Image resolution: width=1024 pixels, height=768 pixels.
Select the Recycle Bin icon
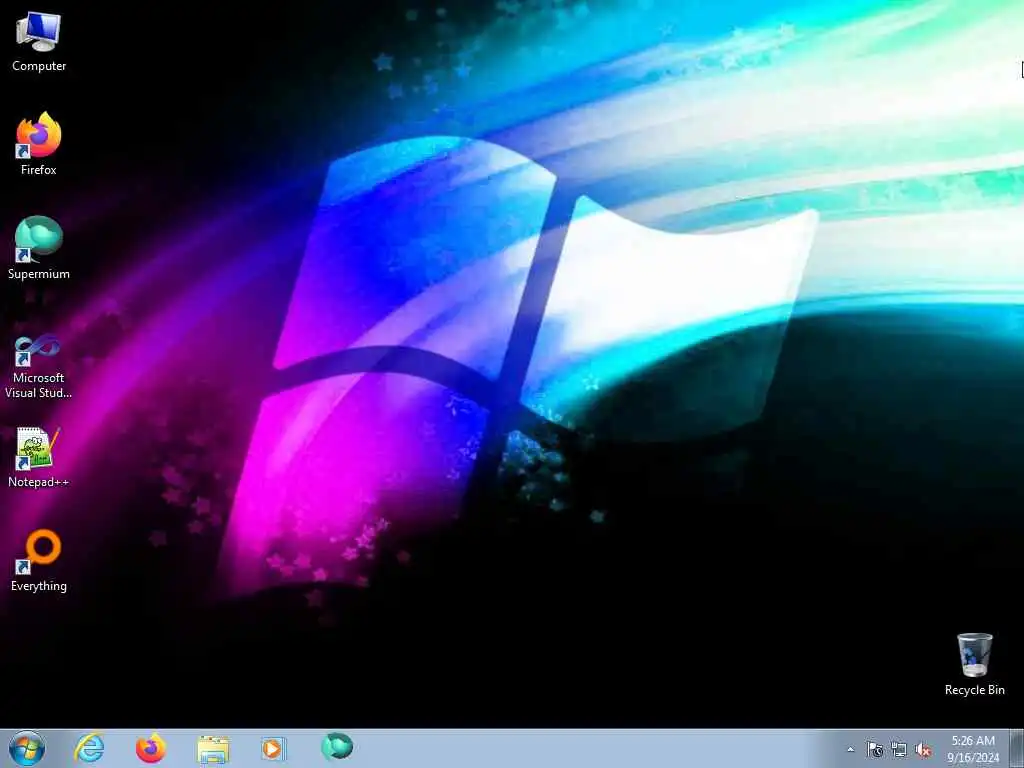tap(974, 664)
